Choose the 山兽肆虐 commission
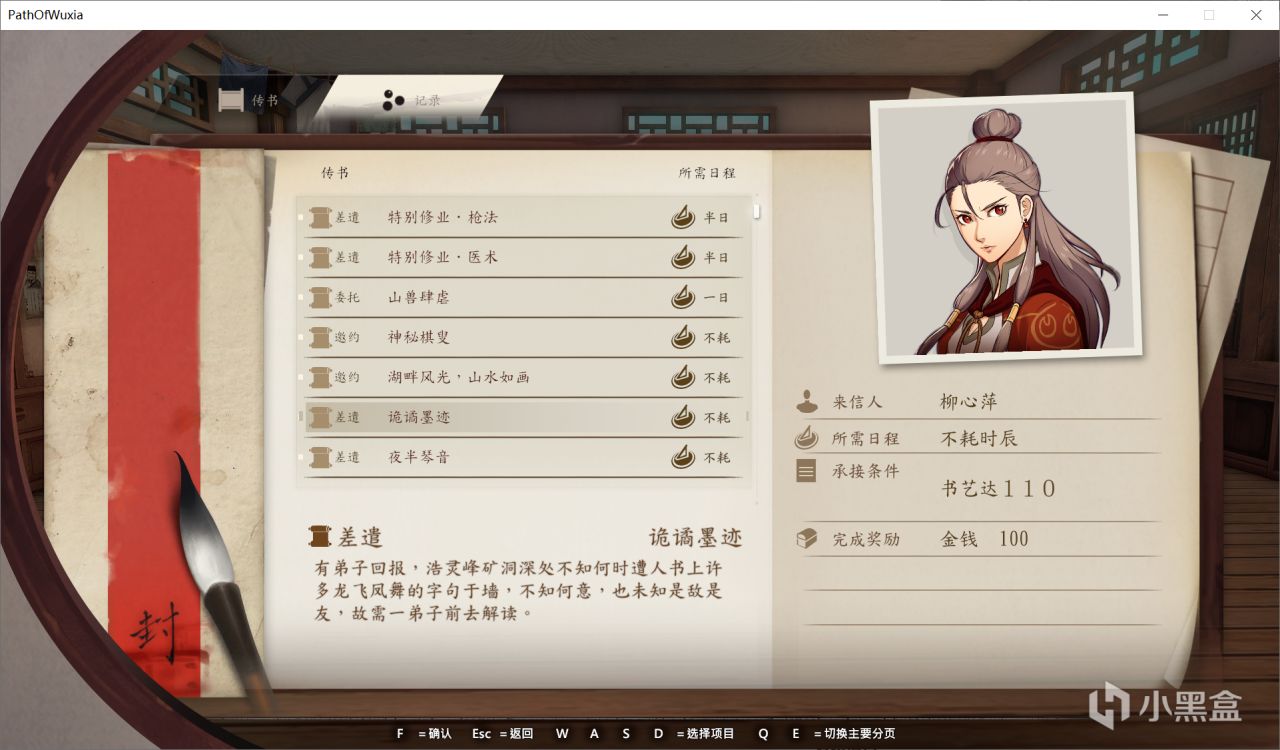The width and height of the screenshot is (1280, 750). 524,297
